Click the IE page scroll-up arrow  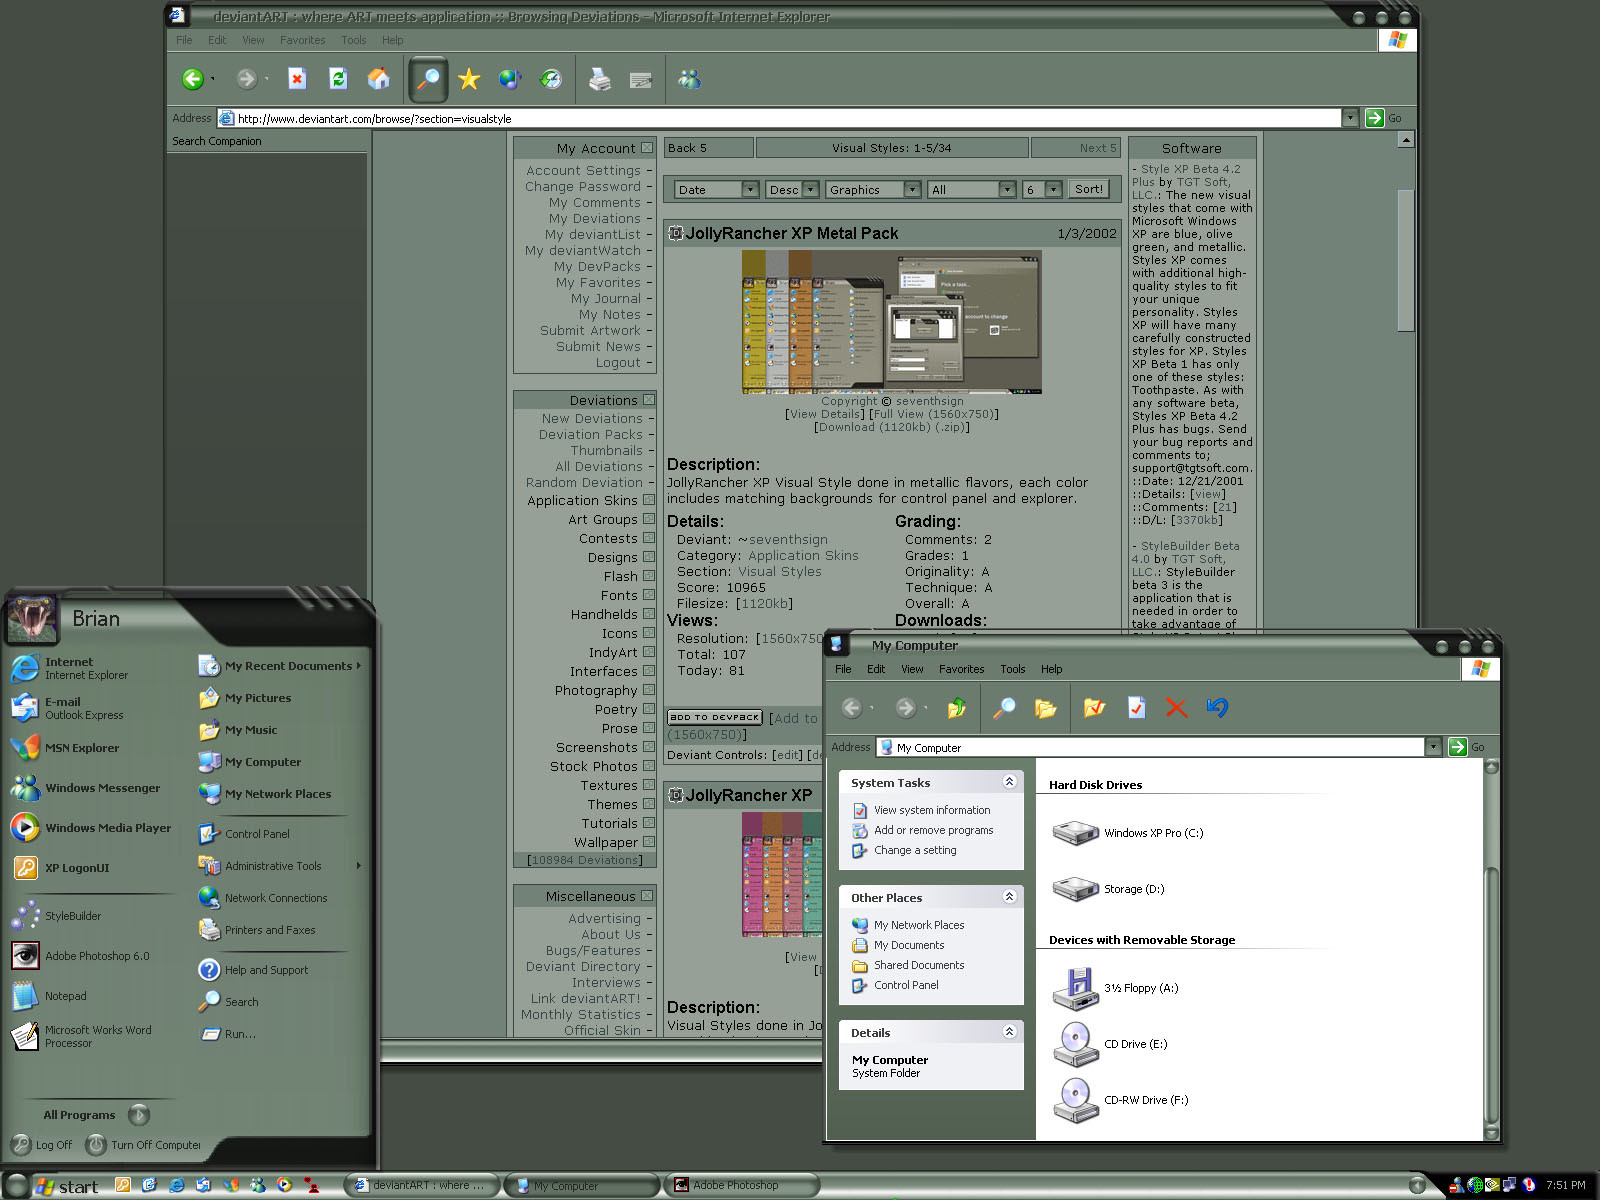(1406, 140)
